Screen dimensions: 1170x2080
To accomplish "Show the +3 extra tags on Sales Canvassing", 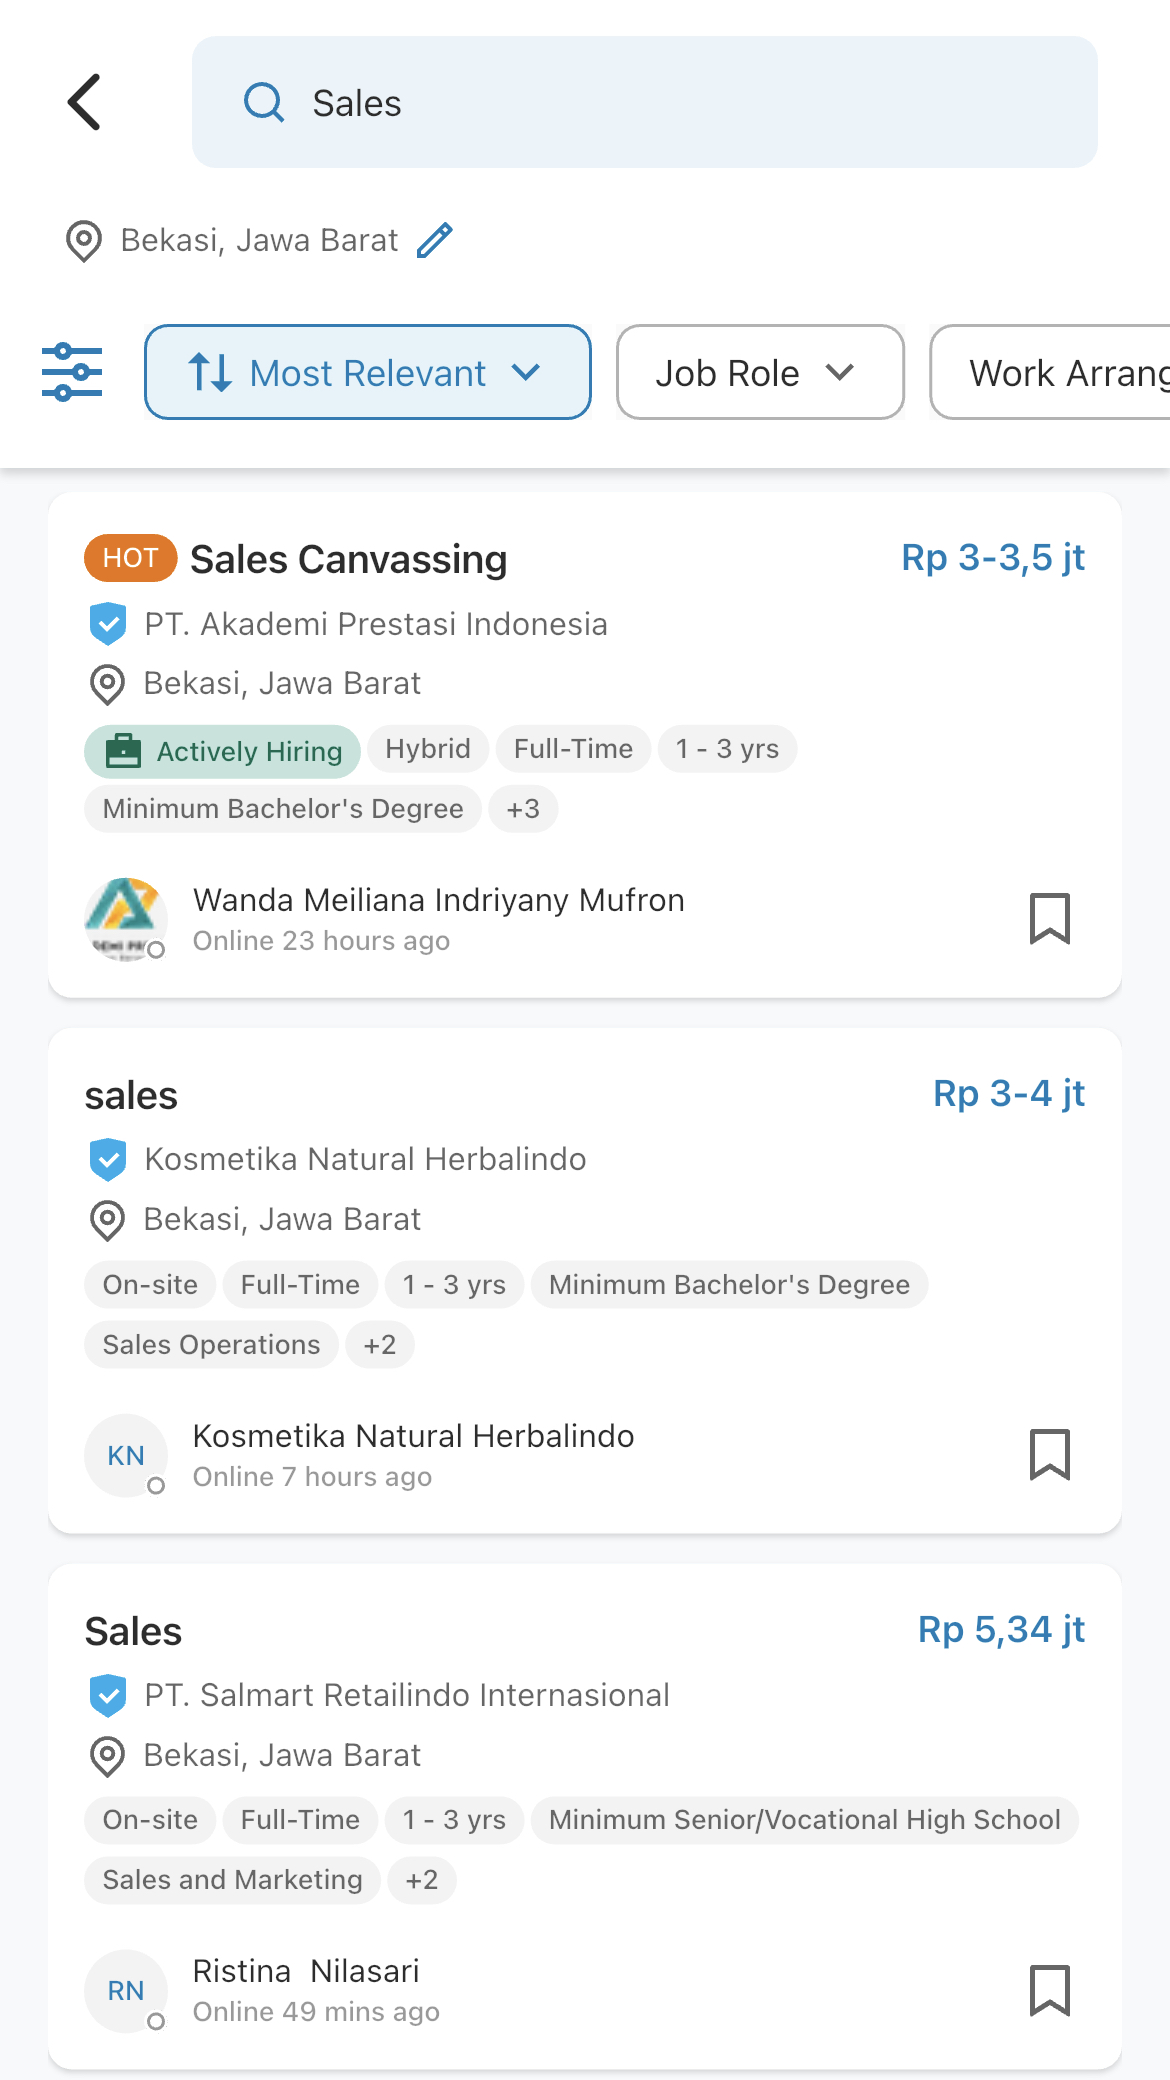I will pos(523,808).
